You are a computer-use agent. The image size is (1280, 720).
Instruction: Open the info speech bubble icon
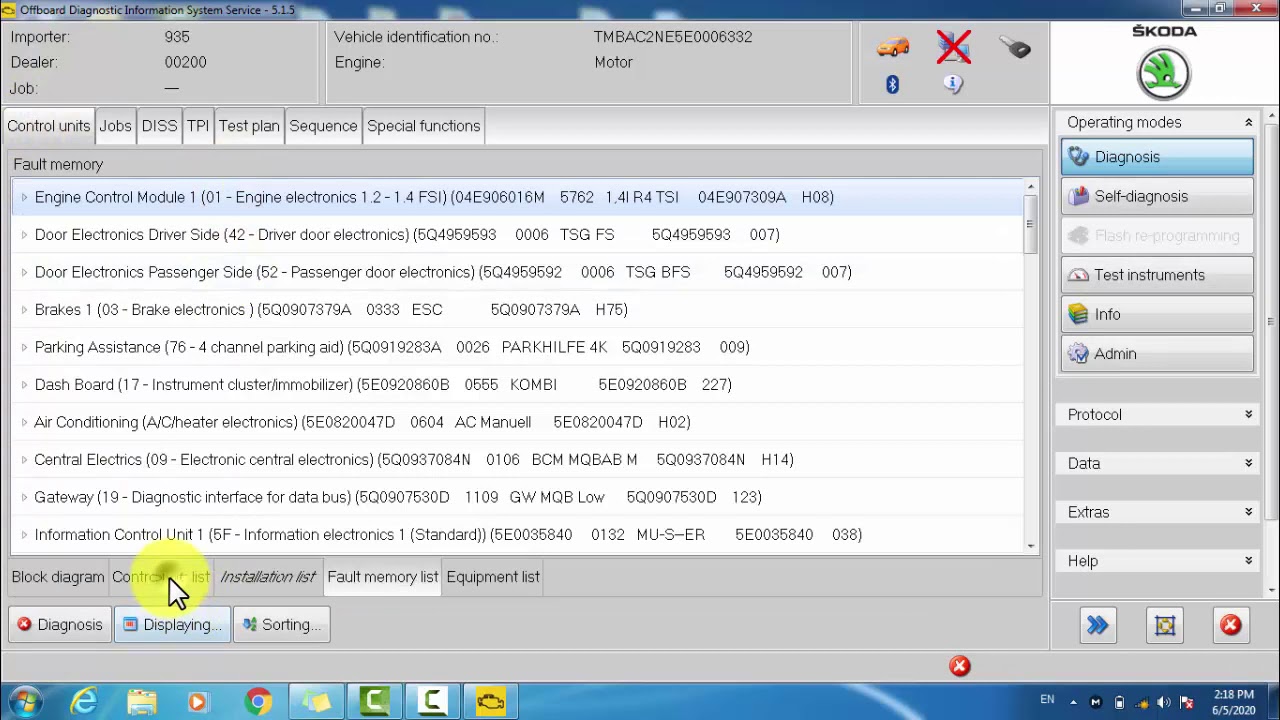click(x=953, y=85)
